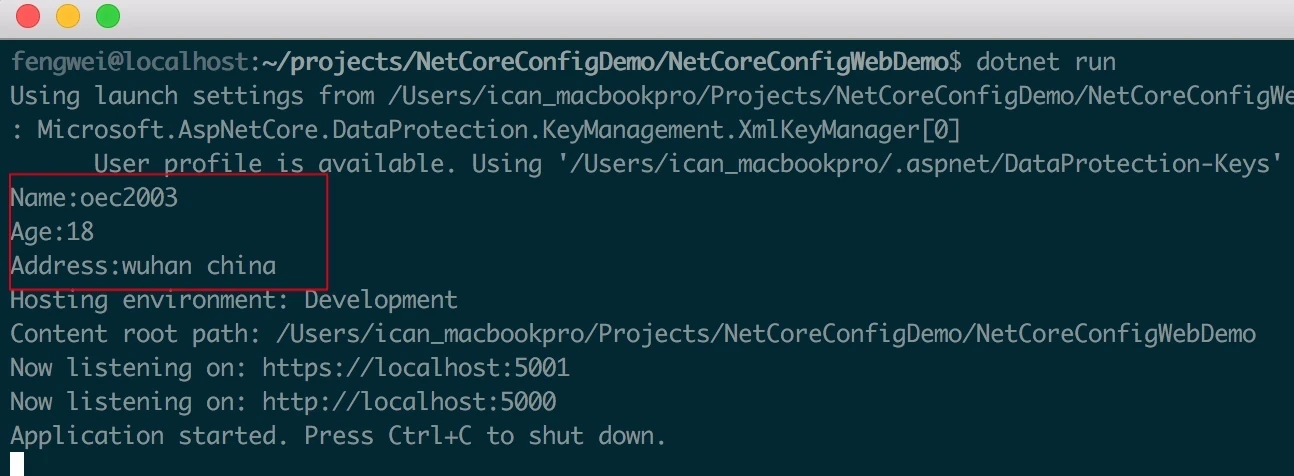Click the dotnet run command text
Screen dimensions: 1294x476
pos(1046,62)
